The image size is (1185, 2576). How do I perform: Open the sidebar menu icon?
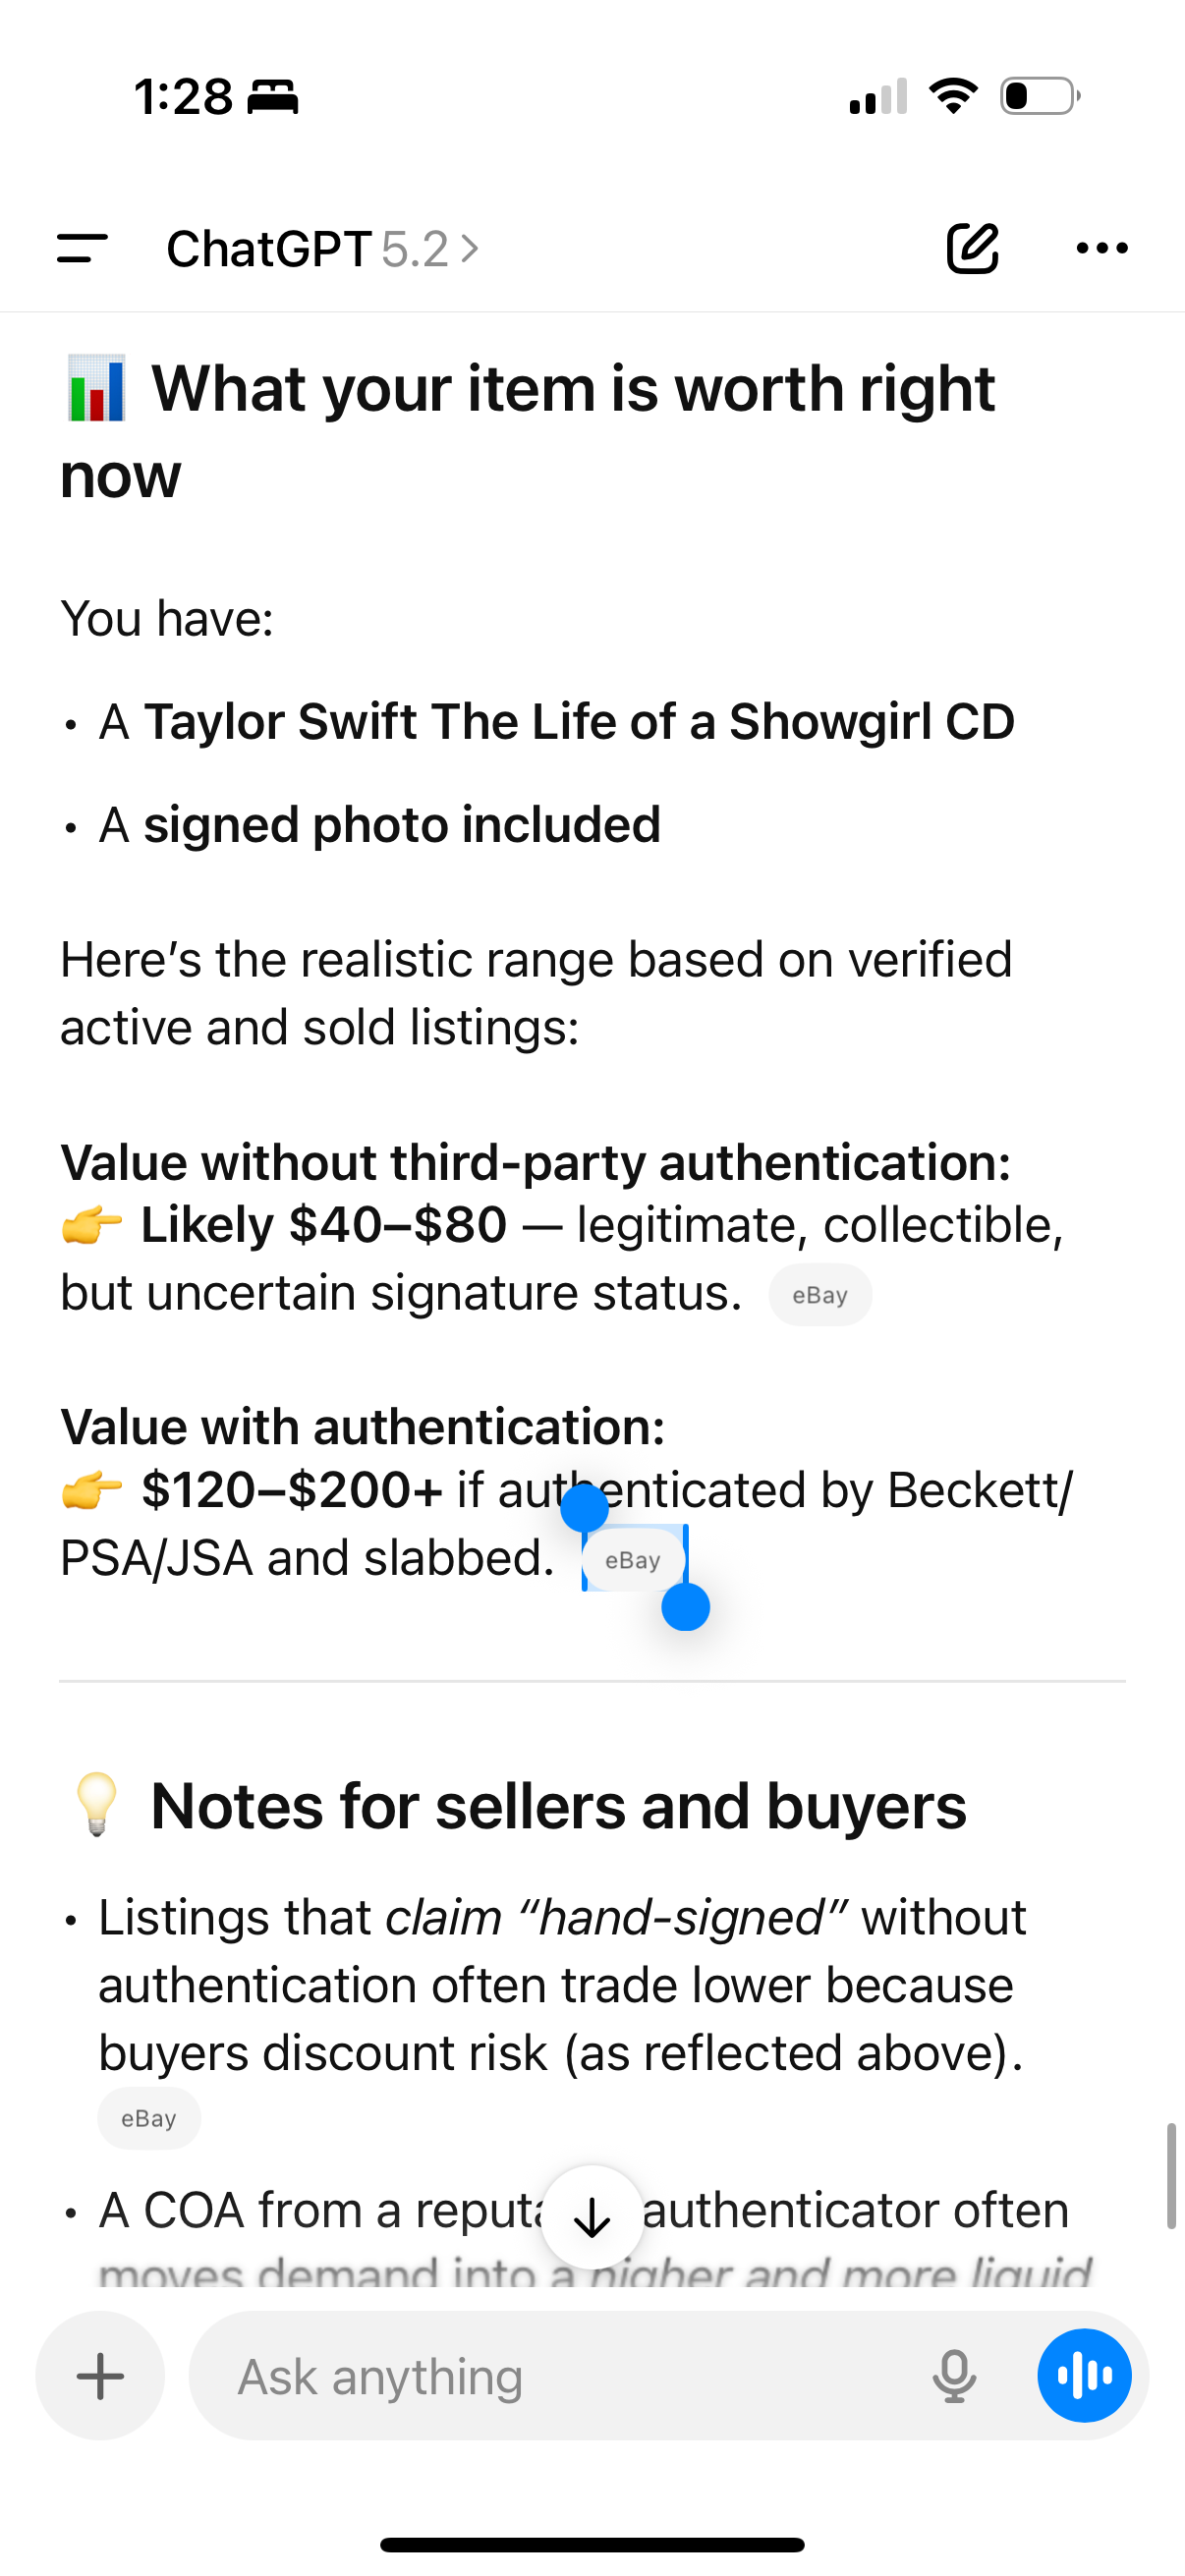point(82,248)
